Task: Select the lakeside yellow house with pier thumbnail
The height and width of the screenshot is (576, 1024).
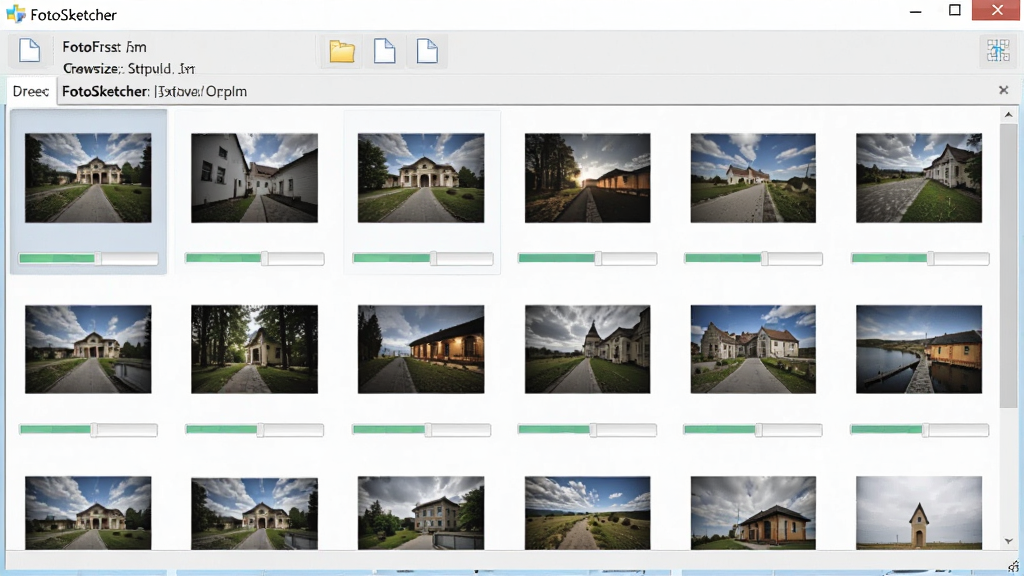Action: click(x=919, y=349)
